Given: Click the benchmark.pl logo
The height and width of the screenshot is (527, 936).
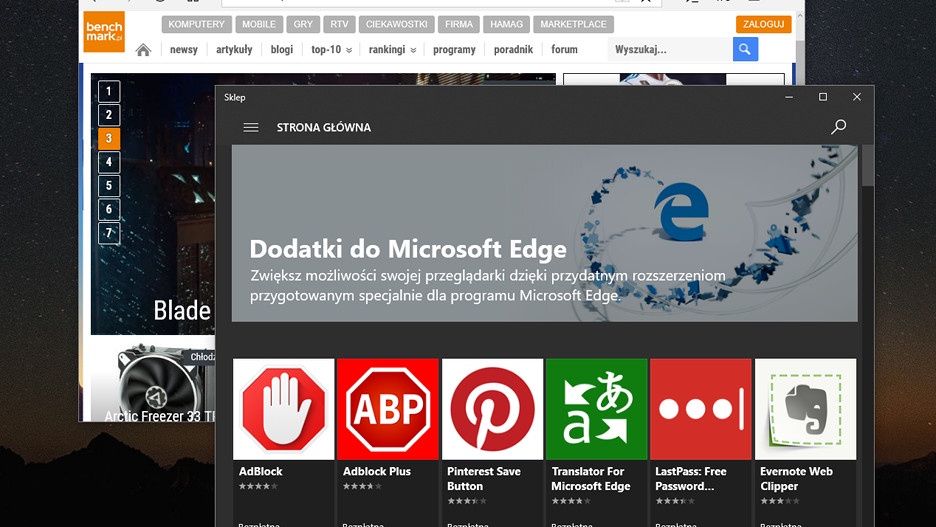Looking at the screenshot, I should click(x=104, y=32).
